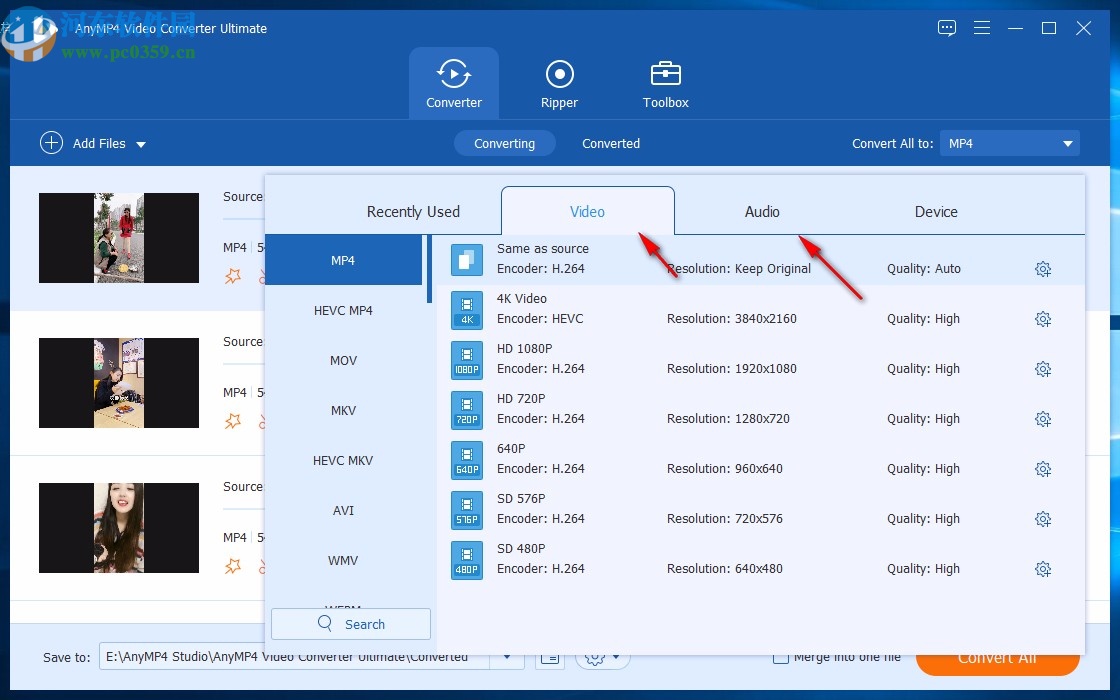Add files using the plus icon
The width and height of the screenshot is (1120, 700).
coord(51,143)
